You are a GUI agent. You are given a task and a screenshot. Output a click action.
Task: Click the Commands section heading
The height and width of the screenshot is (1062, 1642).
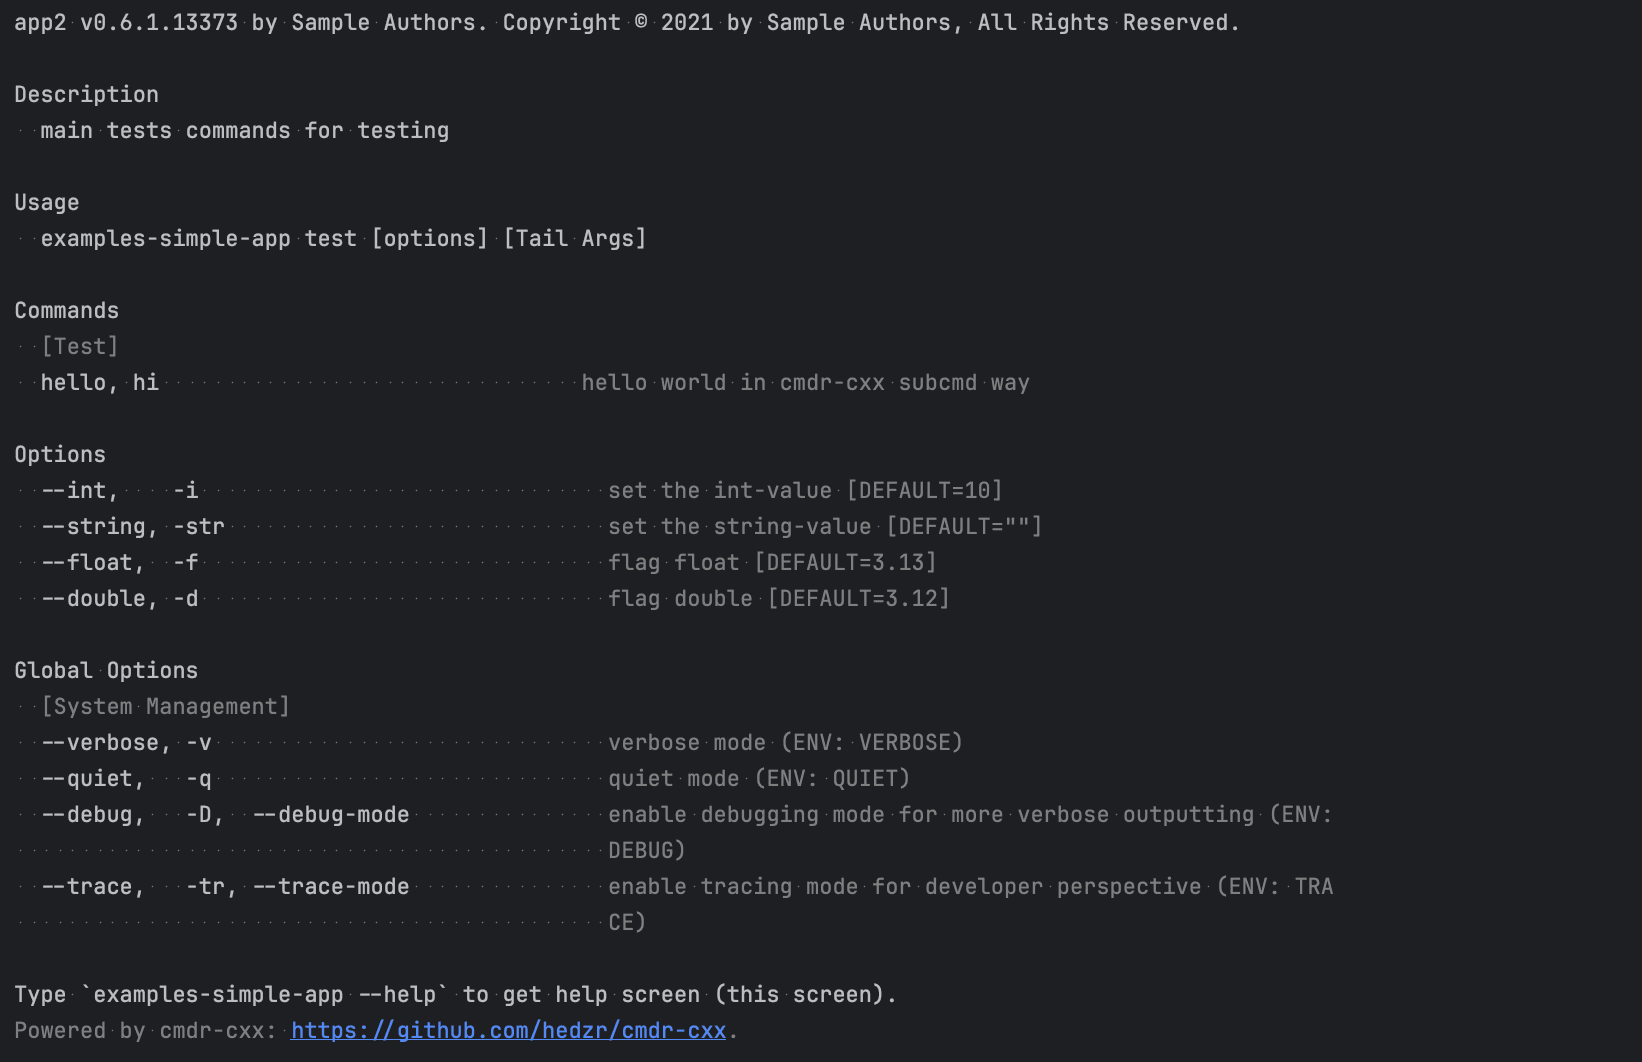click(66, 311)
